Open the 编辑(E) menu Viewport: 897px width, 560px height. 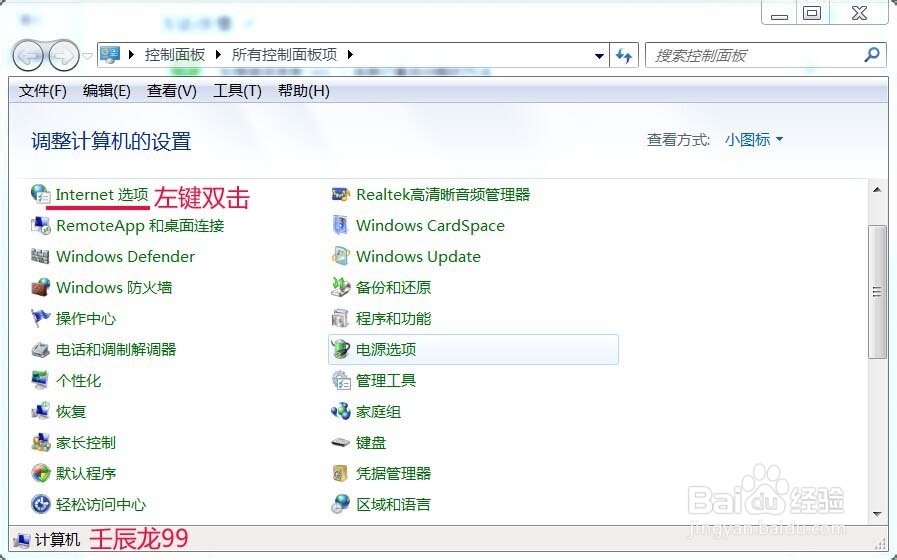pyautogui.click(x=106, y=90)
